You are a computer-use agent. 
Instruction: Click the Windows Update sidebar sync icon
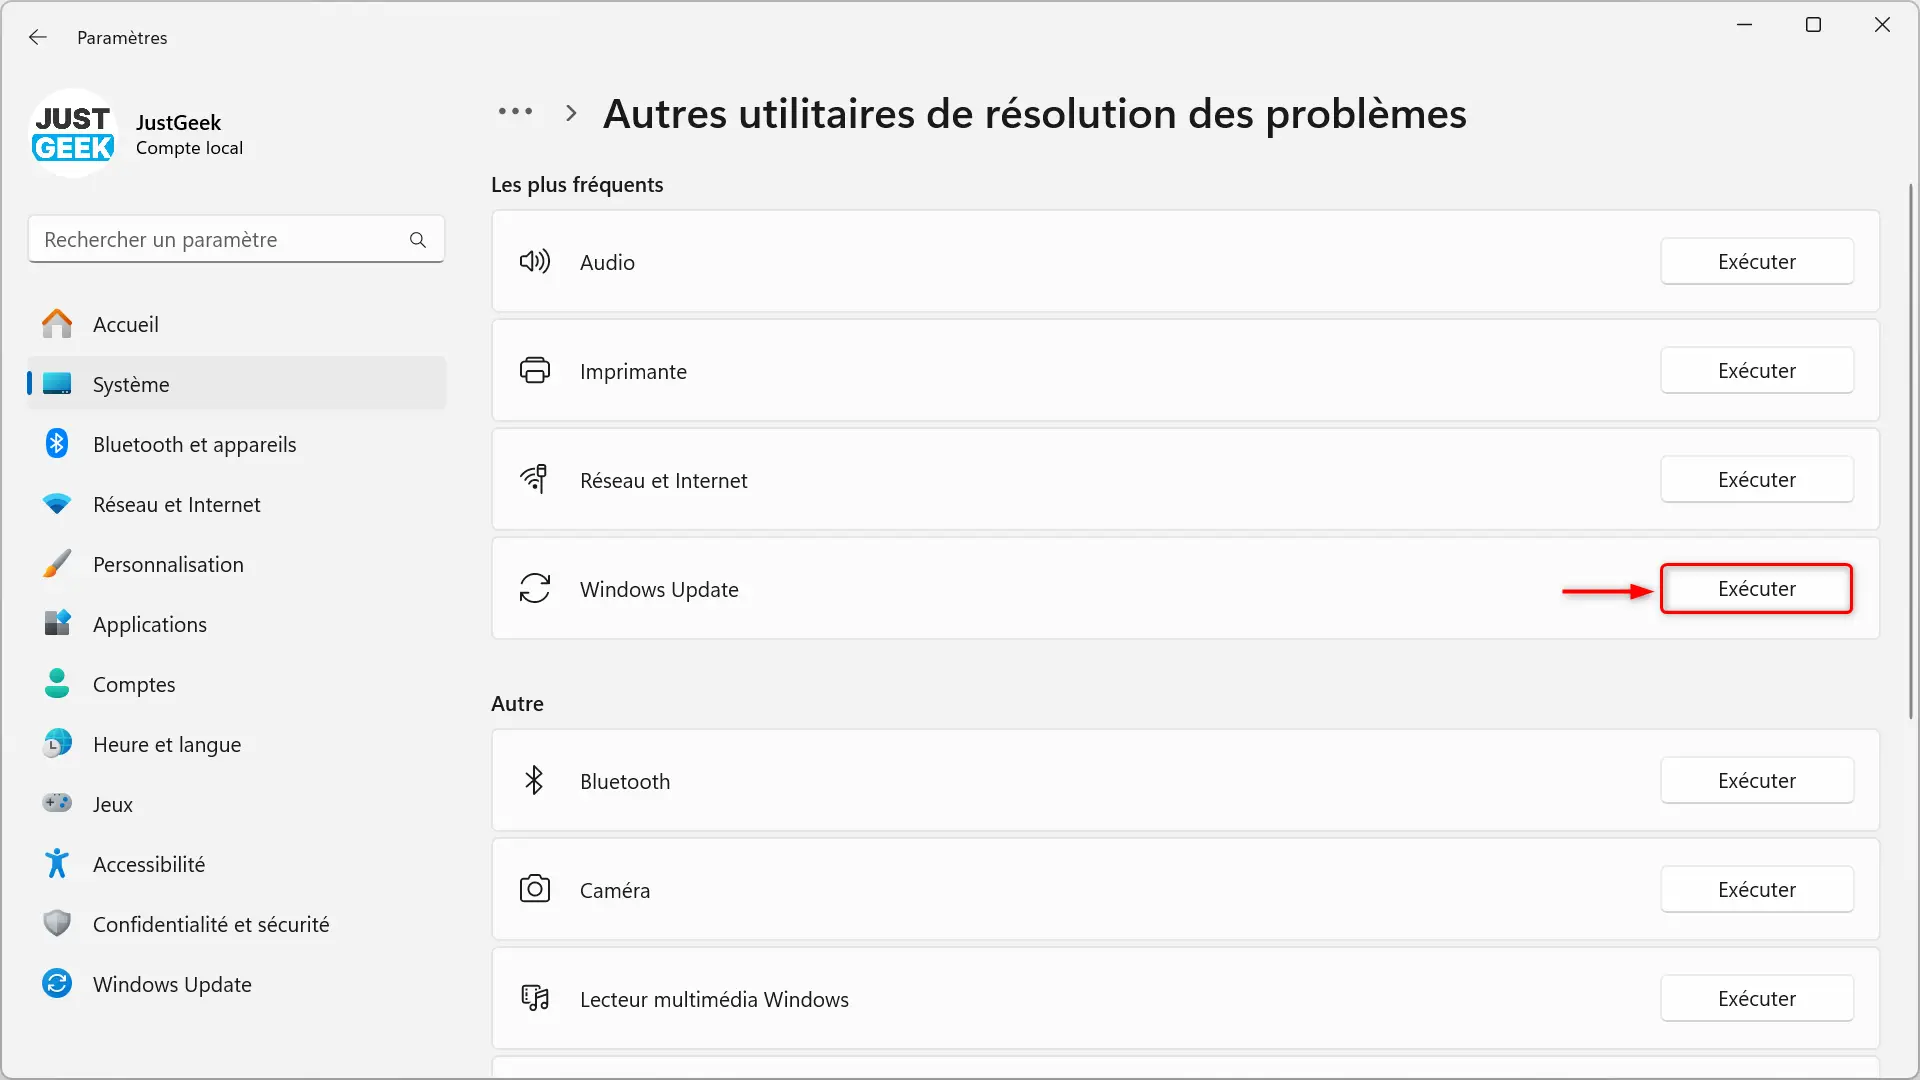tap(57, 984)
